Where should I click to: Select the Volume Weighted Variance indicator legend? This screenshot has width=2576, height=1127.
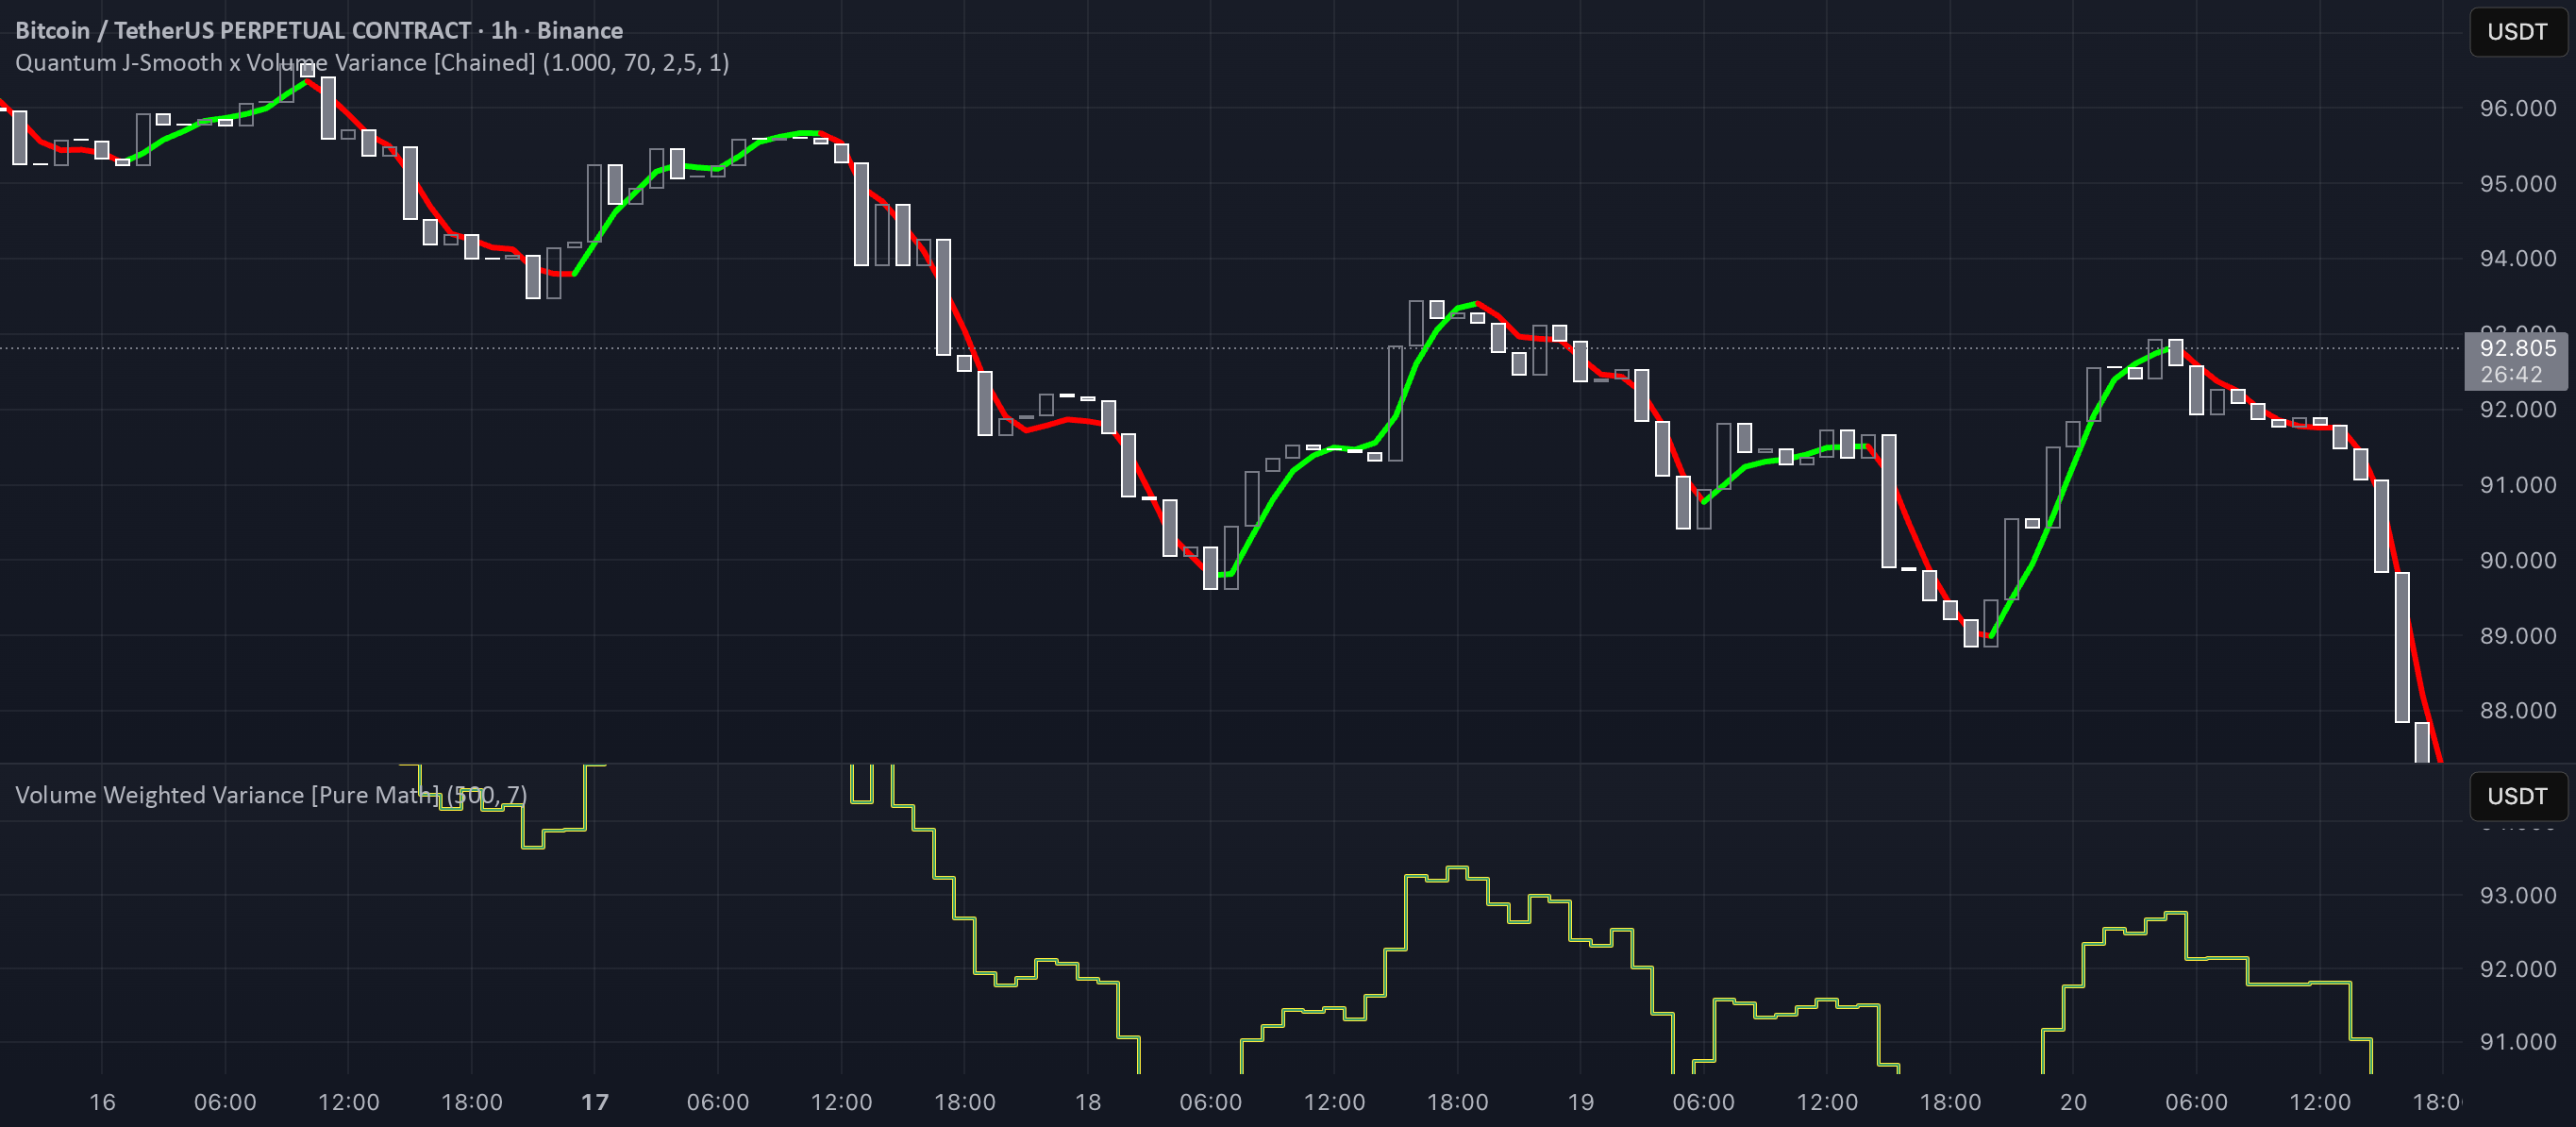(271, 795)
